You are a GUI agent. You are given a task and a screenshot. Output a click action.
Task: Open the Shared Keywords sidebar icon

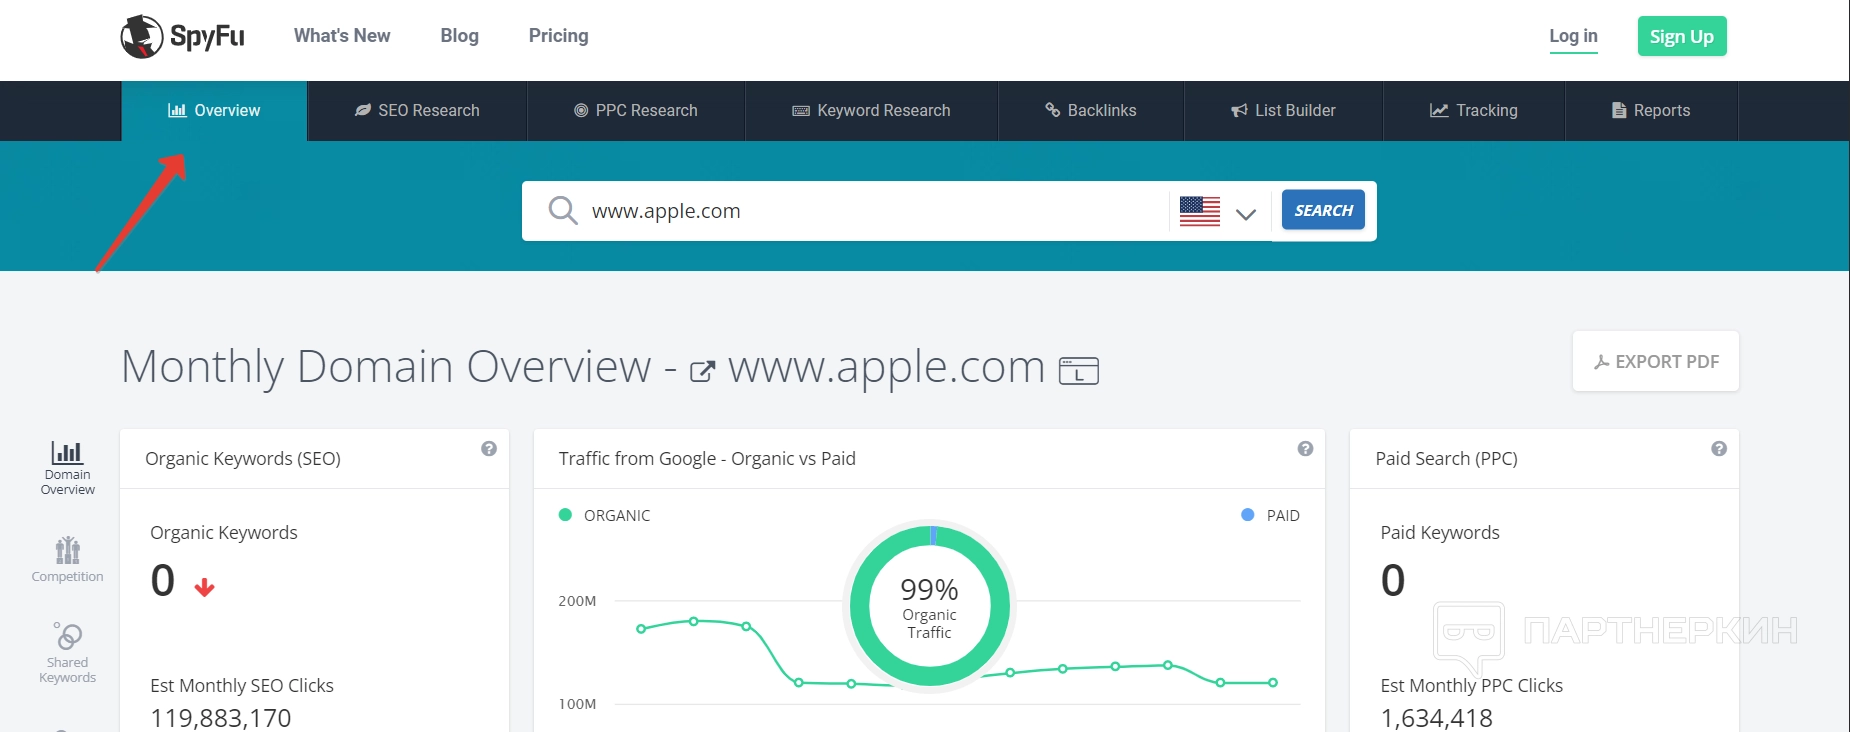pyautogui.click(x=67, y=652)
